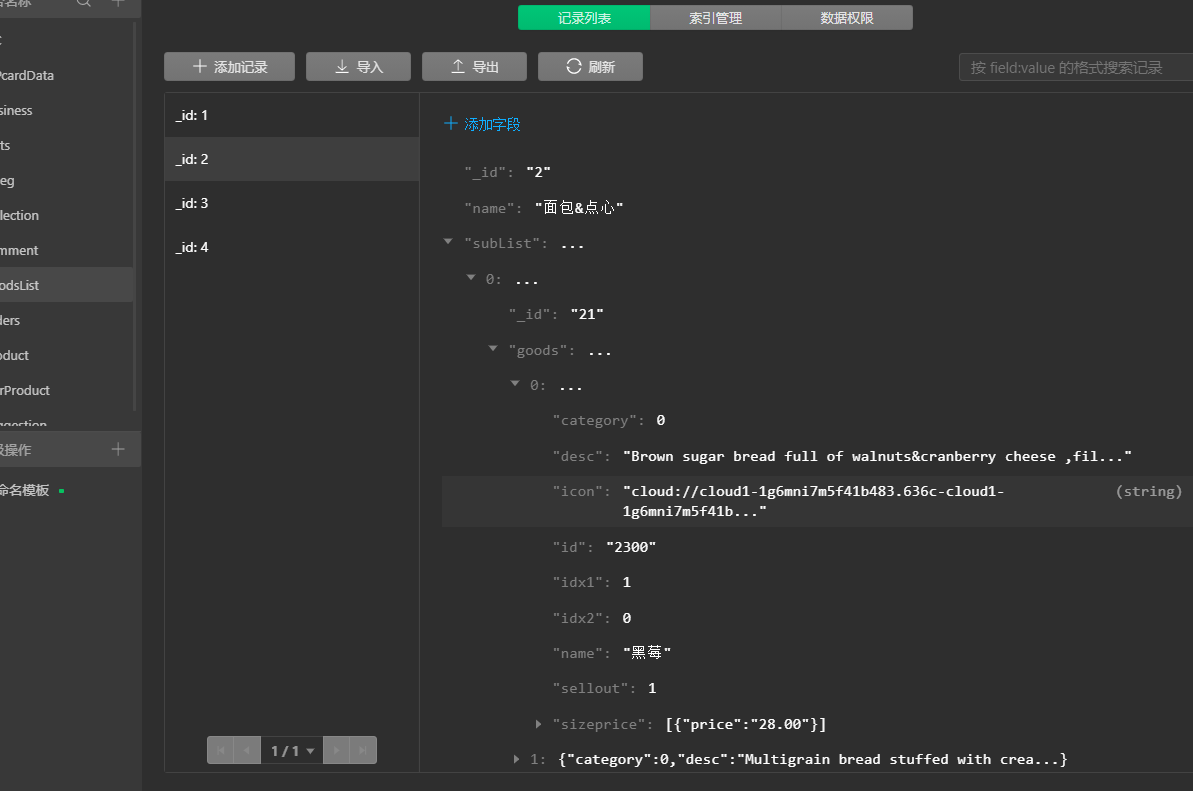Switch to the 记录列表 tab
The image size is (1193, 791).
tap(584, 17)
